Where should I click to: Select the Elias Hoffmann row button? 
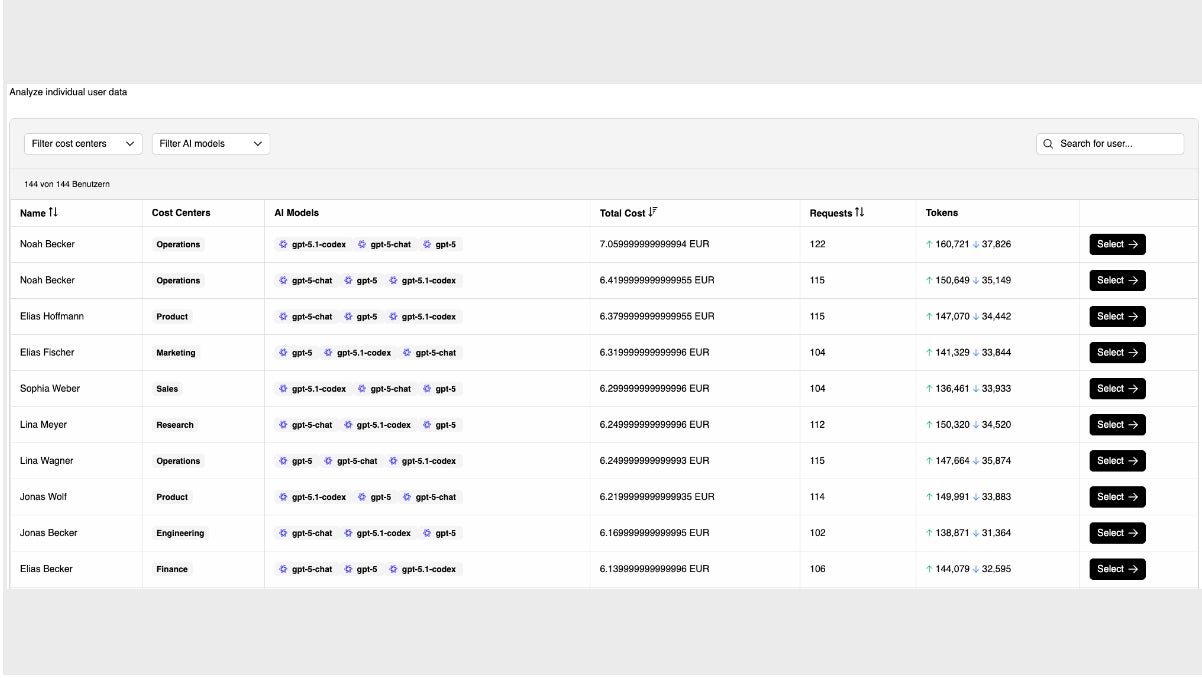[1117, 316]
